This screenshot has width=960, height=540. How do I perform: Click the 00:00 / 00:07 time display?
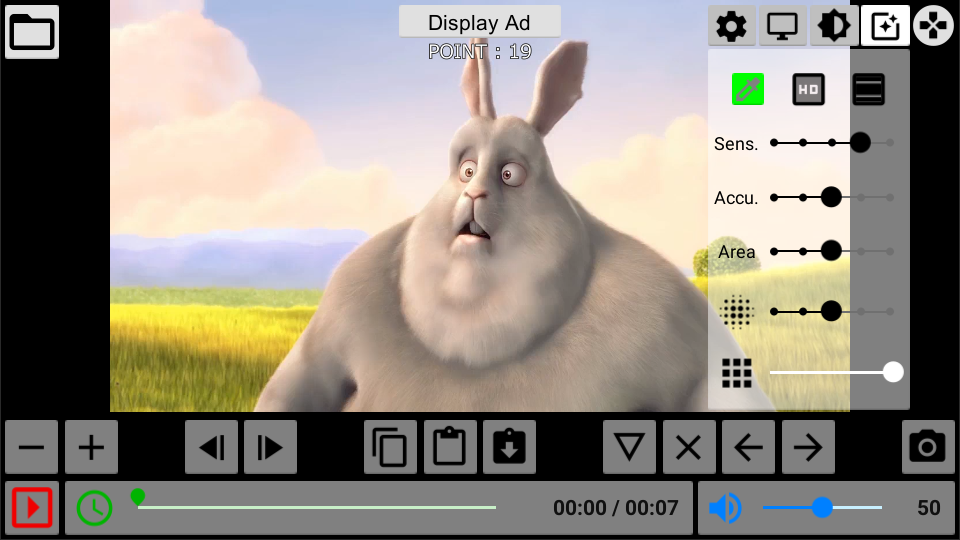[x=615, y=508]
